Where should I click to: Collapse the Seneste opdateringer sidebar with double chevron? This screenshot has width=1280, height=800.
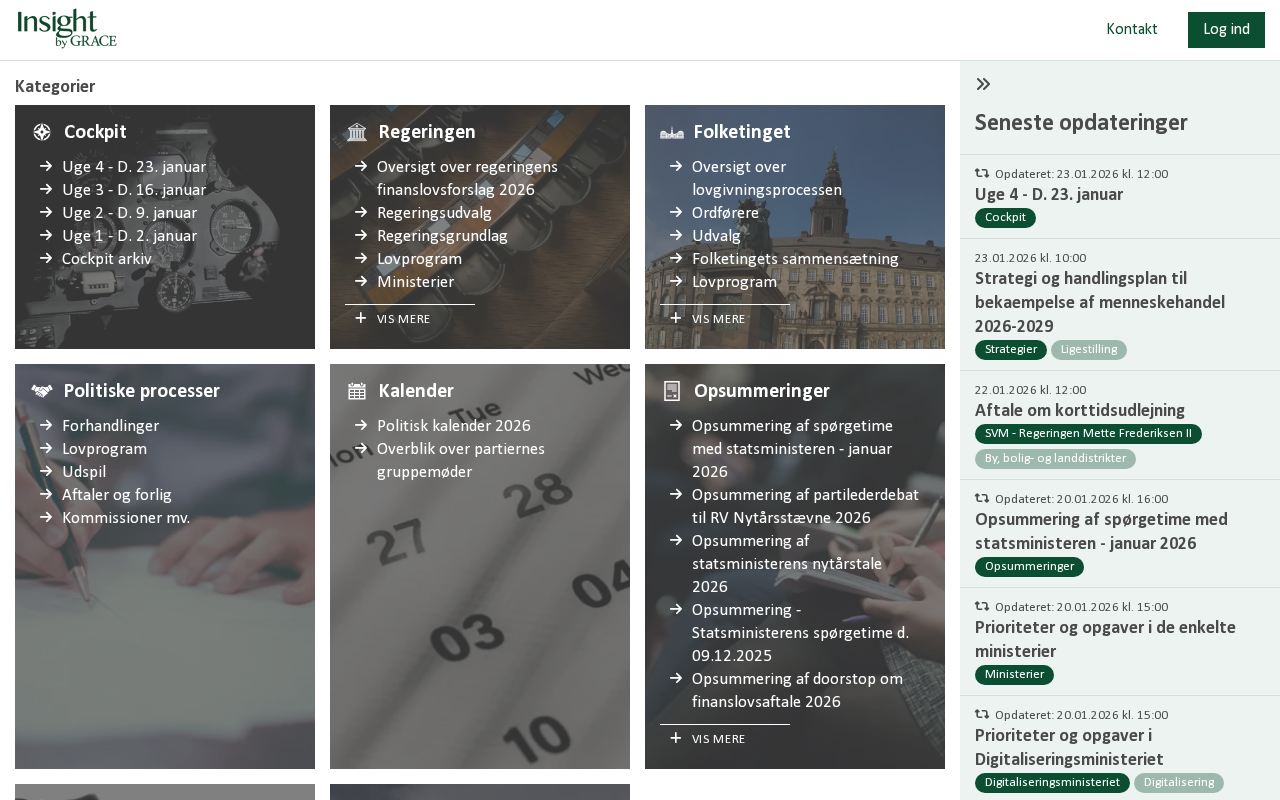coord(983,84)
